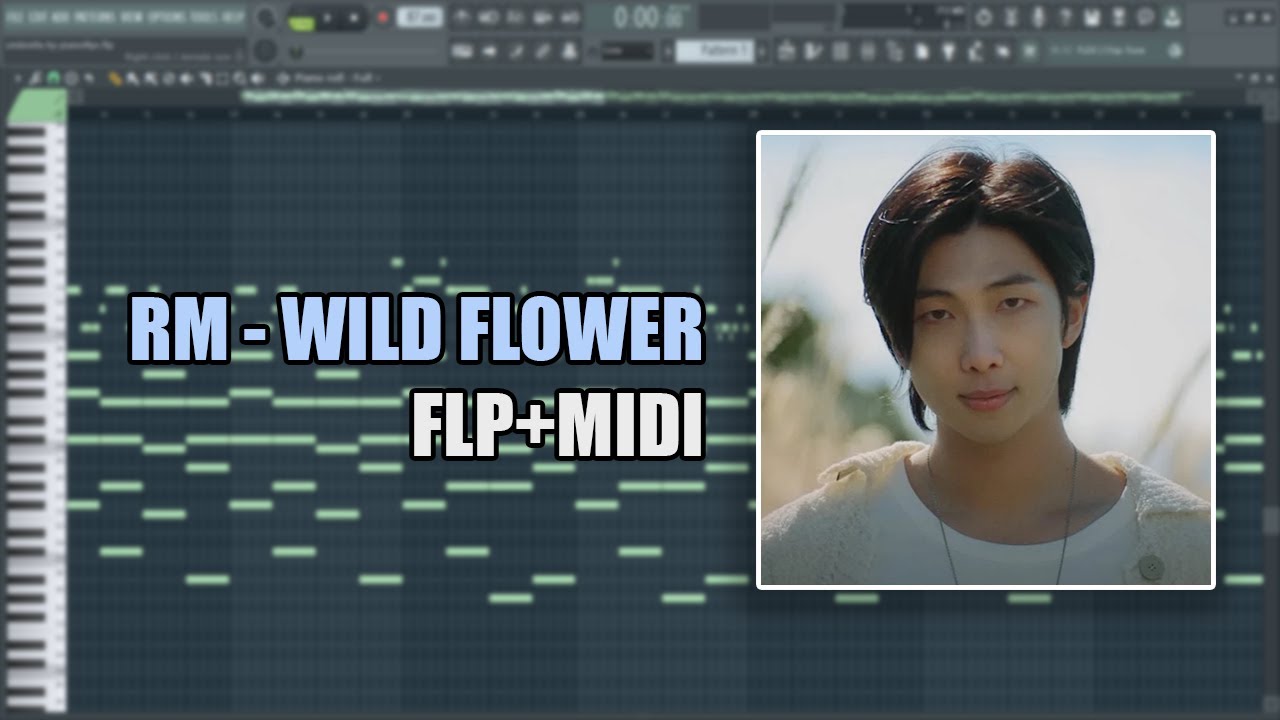Image resolution: width=1280 pixels, height=720 pixels.
Task: Select the Slice tool
Action: pyautogui.click(x=204, y=78)
